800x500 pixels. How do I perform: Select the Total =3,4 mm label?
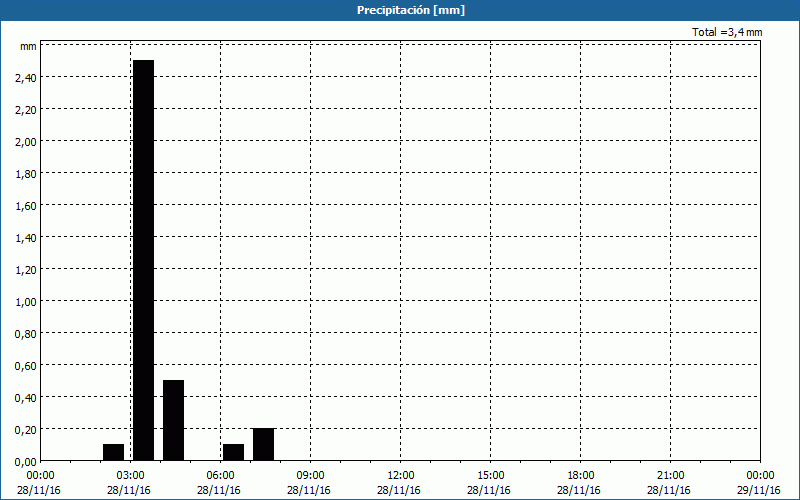click(727, 32)
